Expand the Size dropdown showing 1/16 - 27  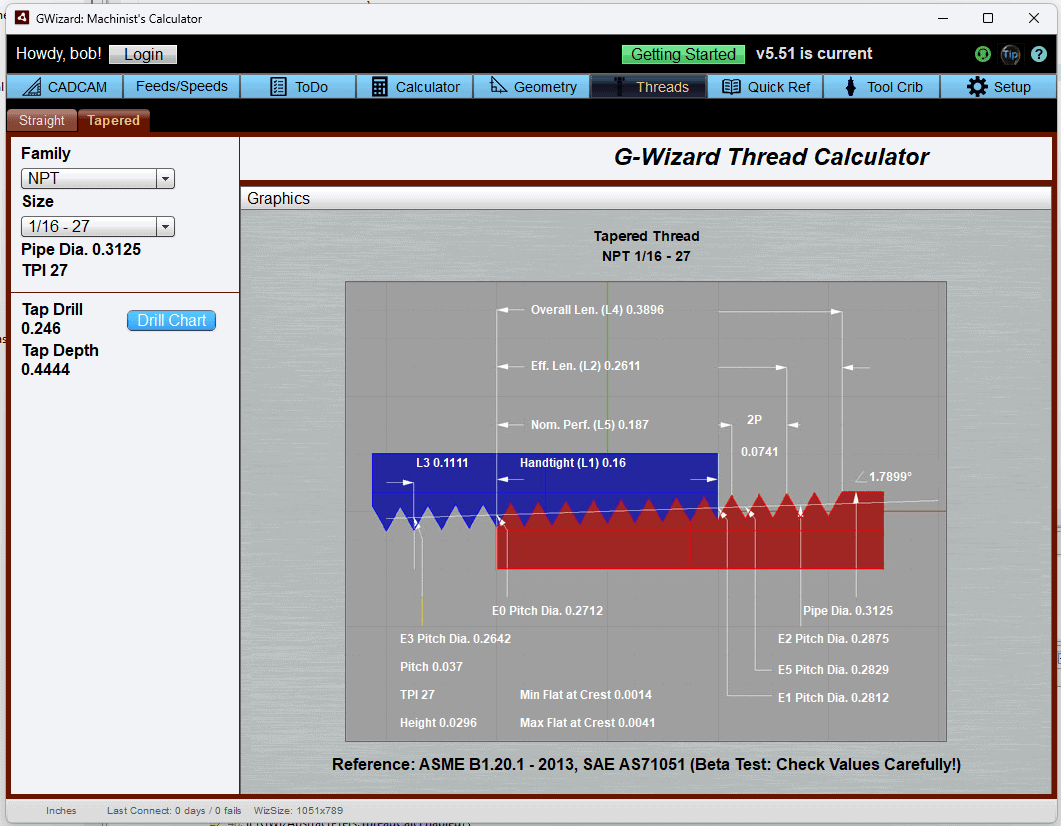click(165, 226)
